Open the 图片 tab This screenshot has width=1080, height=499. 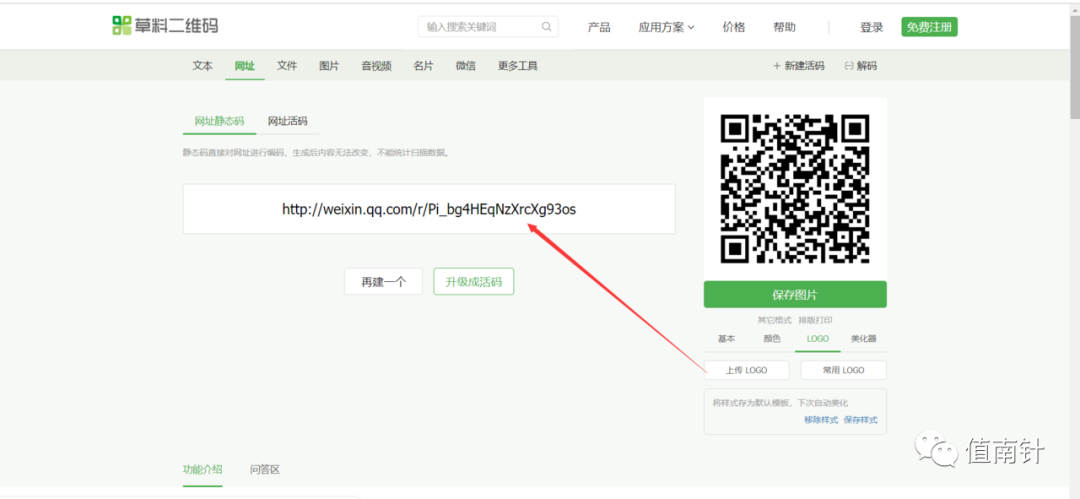point(329,66)
